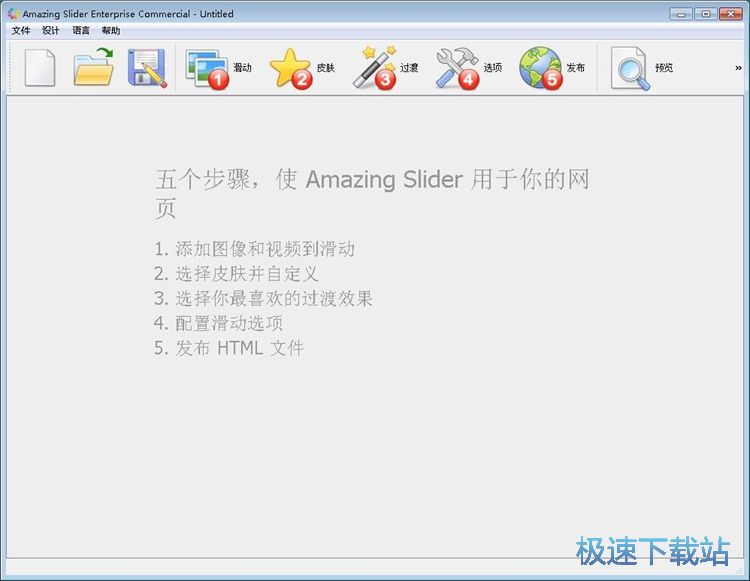Open the 文件 menu
750x581 pixels.
(21, 31)
